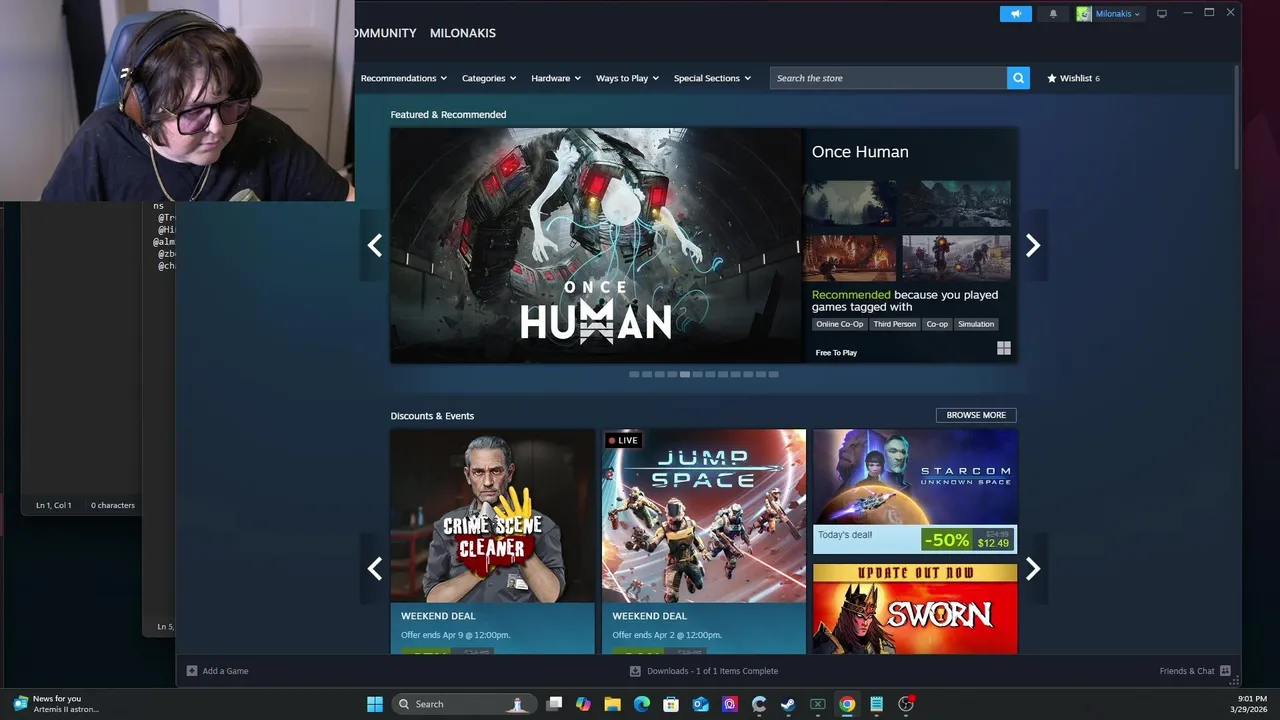Click the LIVE badge on Jump Space
The image size is (1280, 720).
click(x=623, y=440)
